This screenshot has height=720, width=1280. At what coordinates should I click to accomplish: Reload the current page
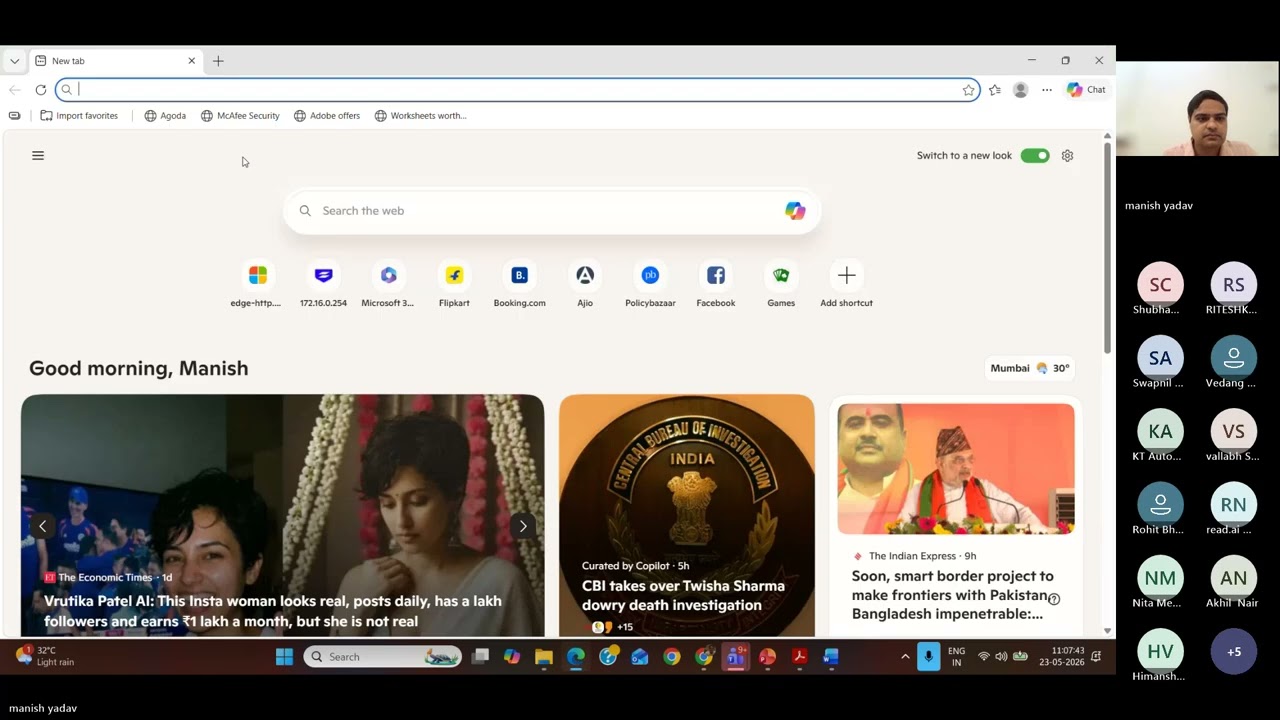[x=41, y=90]
